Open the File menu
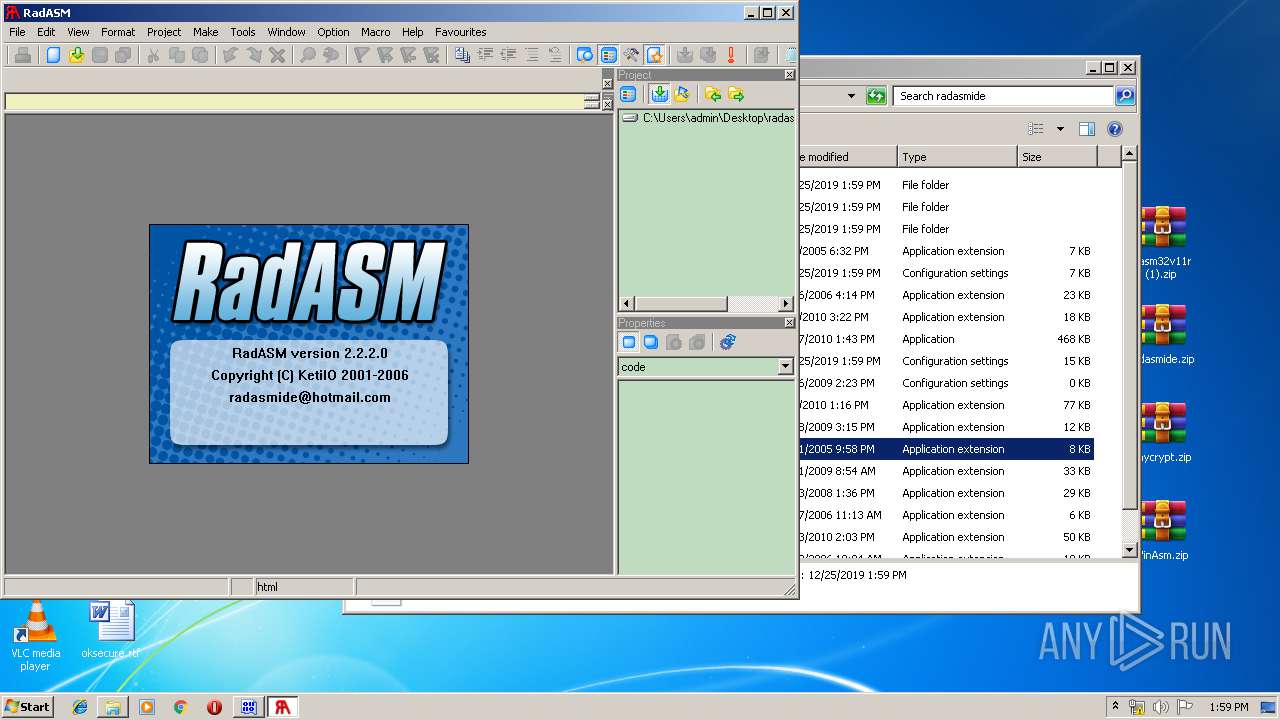The image size is (1280, 720). 17,32
